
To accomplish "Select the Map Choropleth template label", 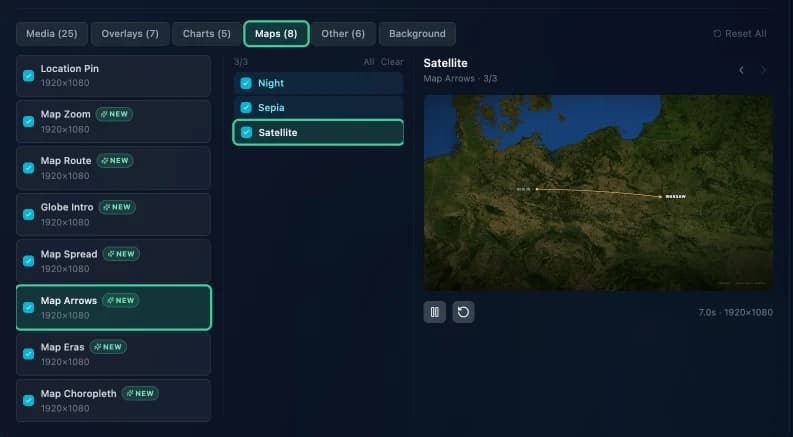I will pyautogui.click(x=78, y=394).
